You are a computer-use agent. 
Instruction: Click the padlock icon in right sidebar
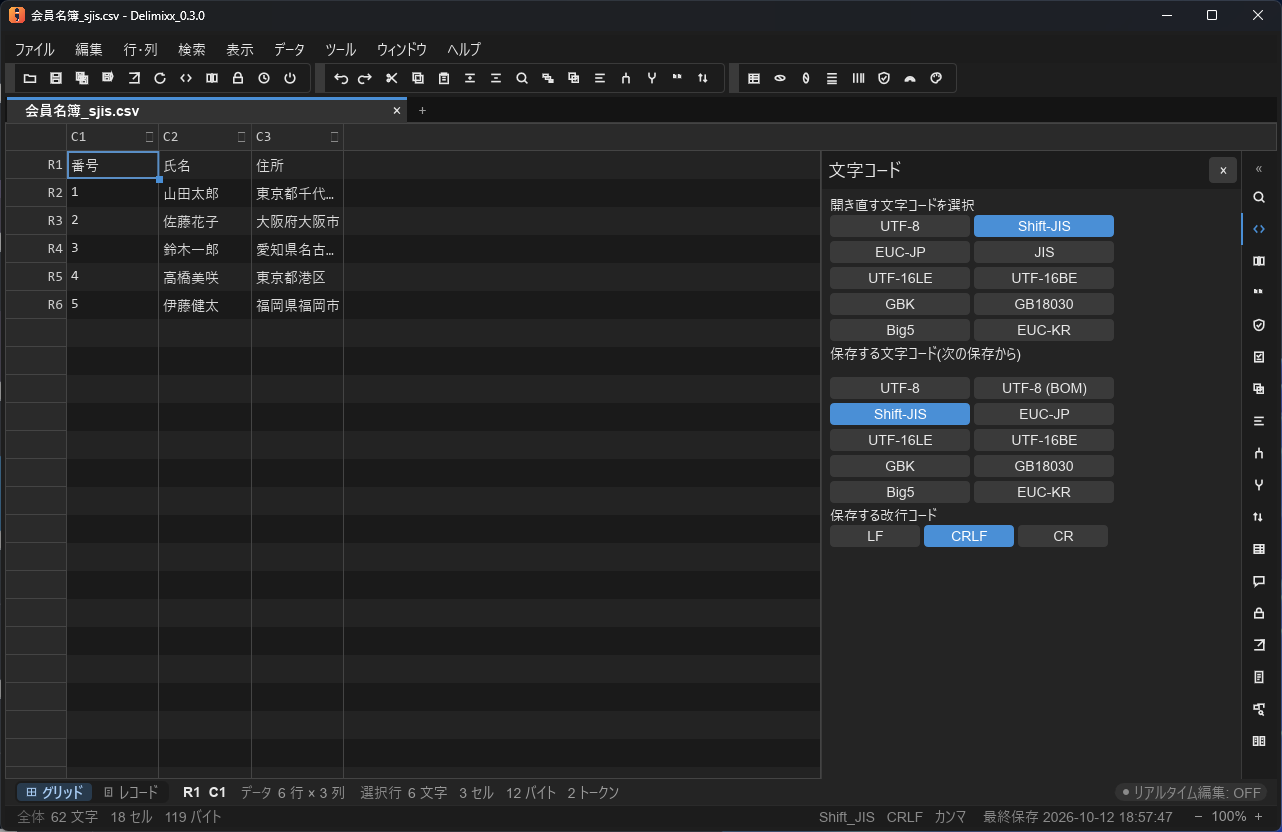coord(1259,613)
